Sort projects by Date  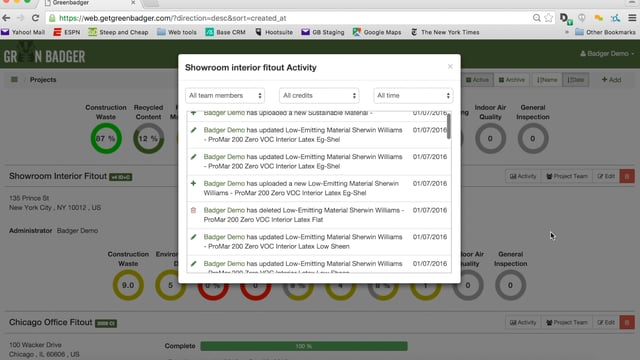pos(576,80)
